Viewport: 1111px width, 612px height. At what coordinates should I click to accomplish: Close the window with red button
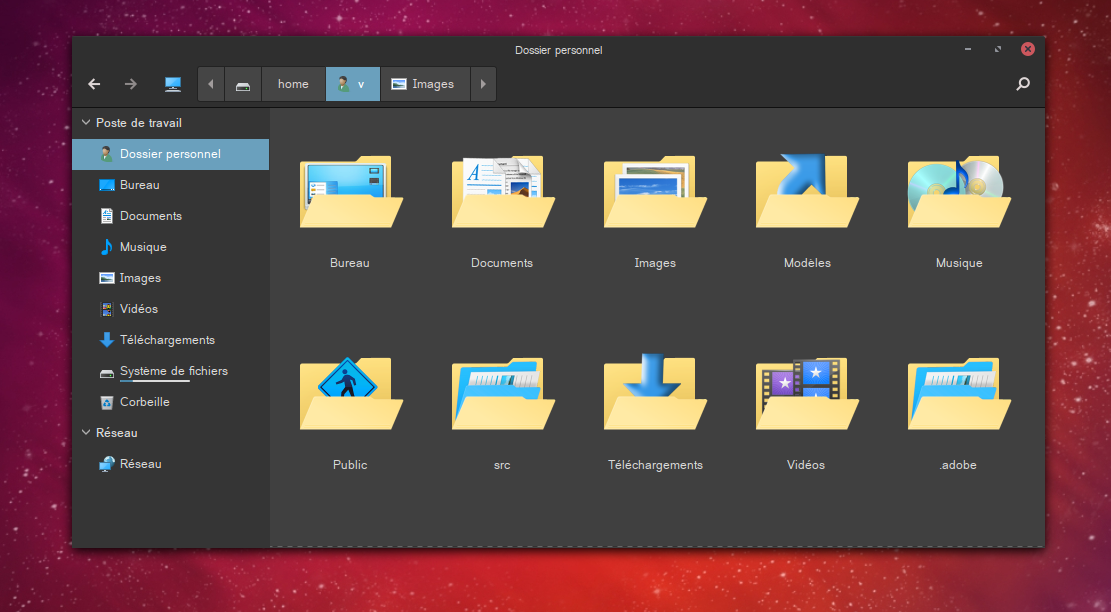1027,49
